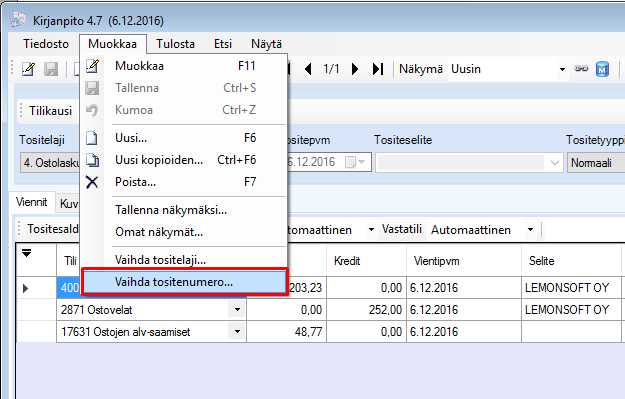Viewport: 625px width, 399px height.
Task: Click the grid filter icon in header
Action: tap(26, 253)
